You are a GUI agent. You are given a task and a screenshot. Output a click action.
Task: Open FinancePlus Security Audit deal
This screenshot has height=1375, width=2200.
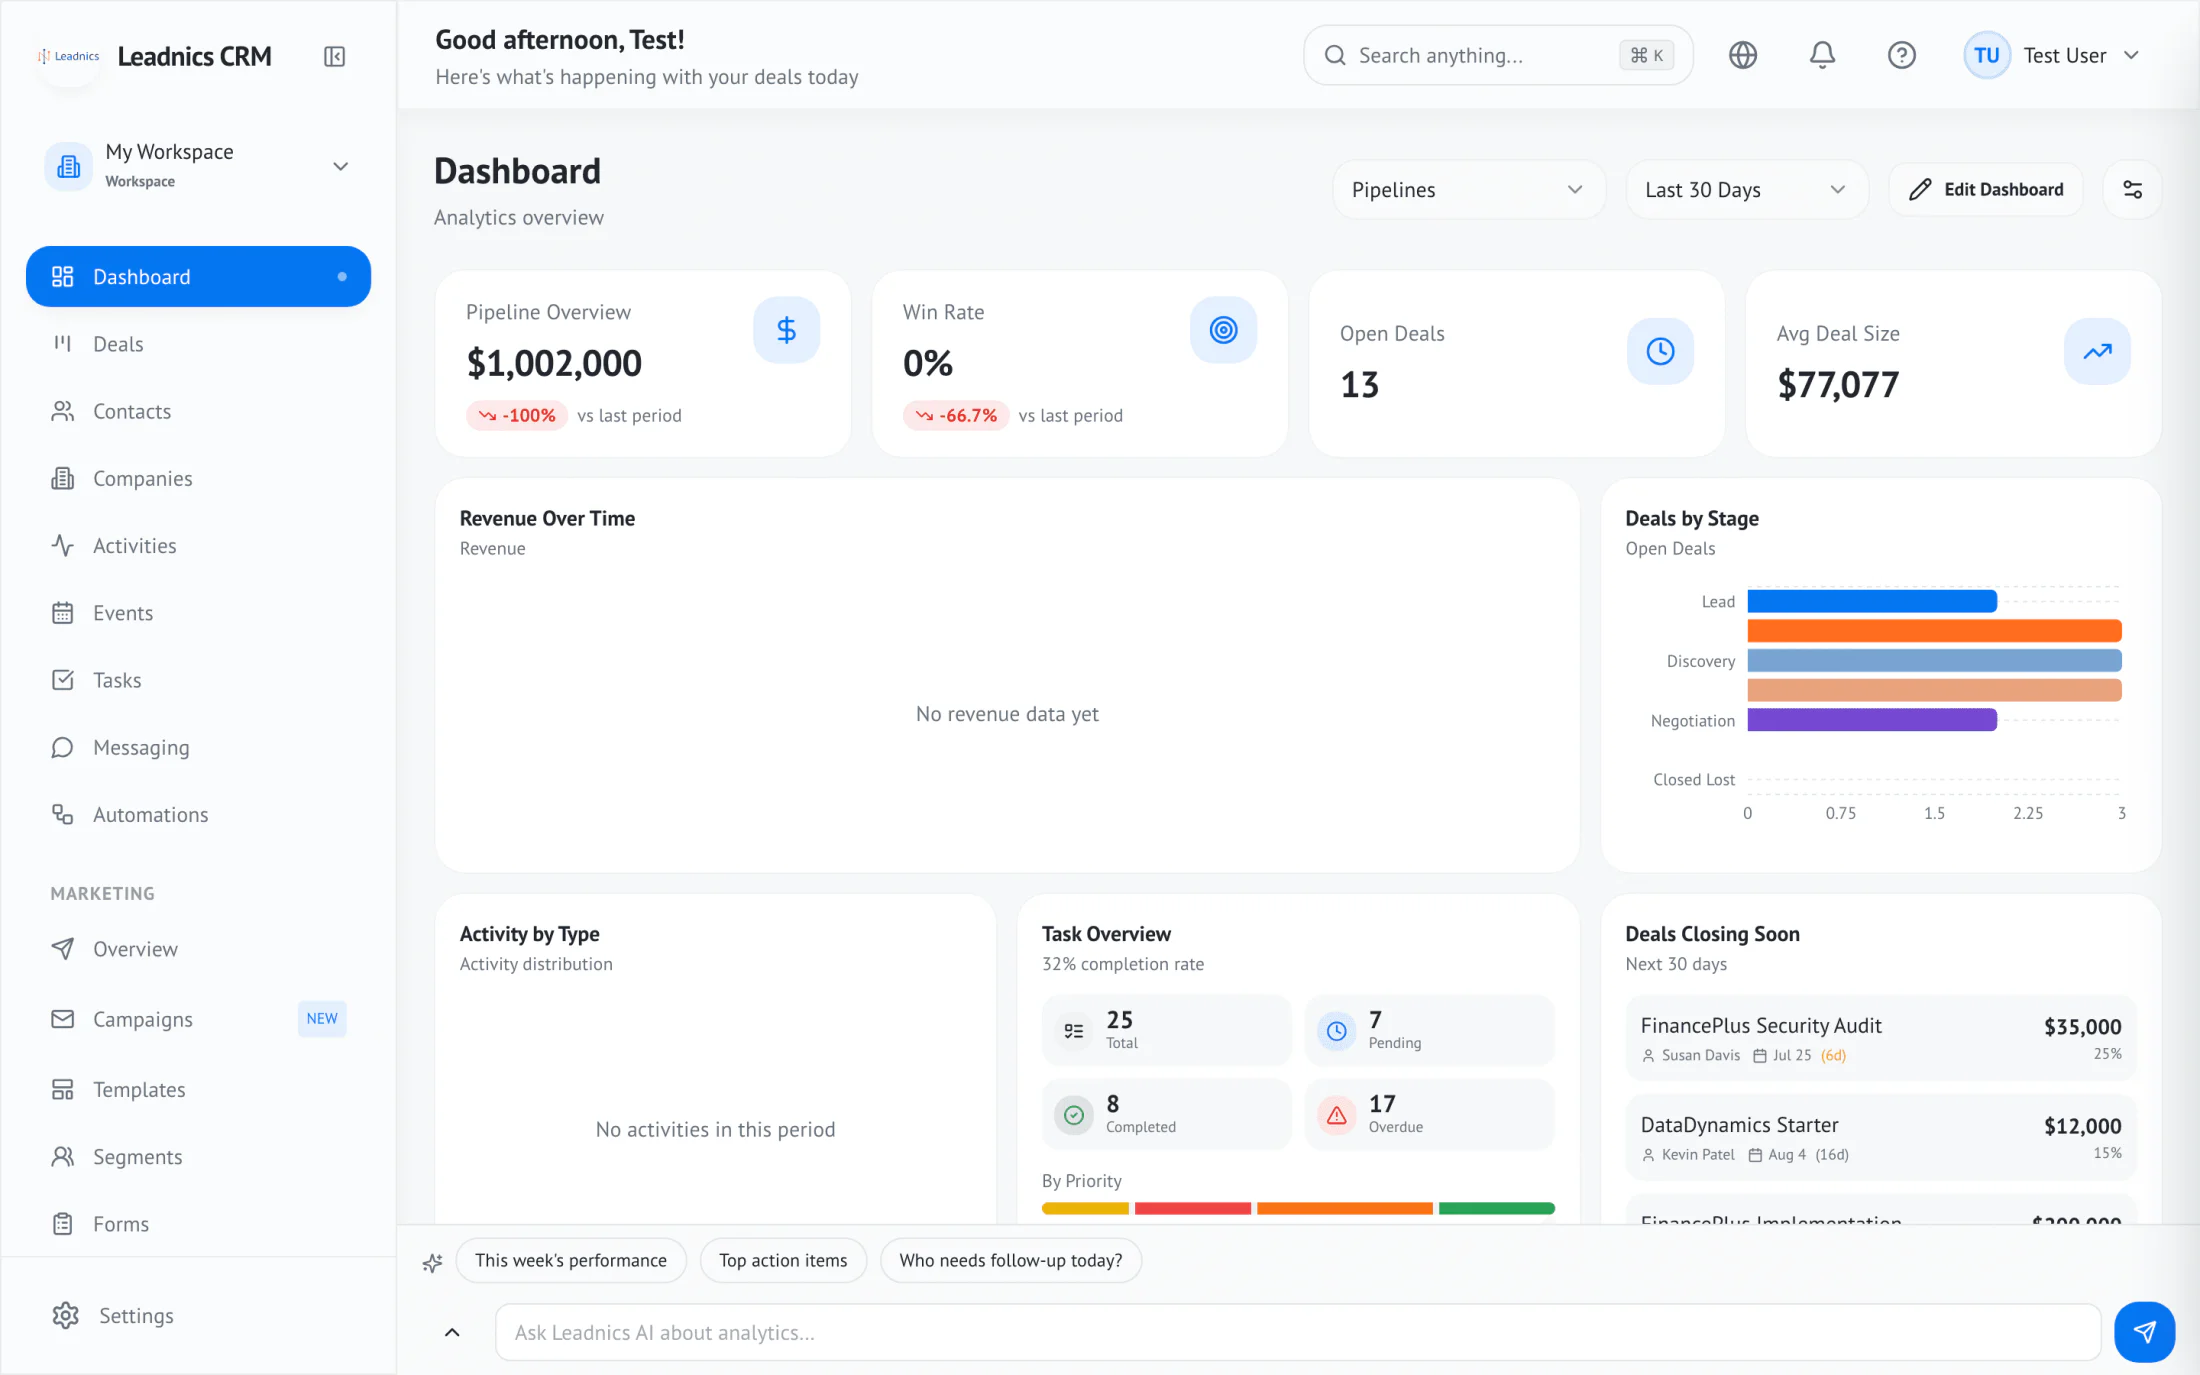pyautogui.click(x=1880, y=1038)
